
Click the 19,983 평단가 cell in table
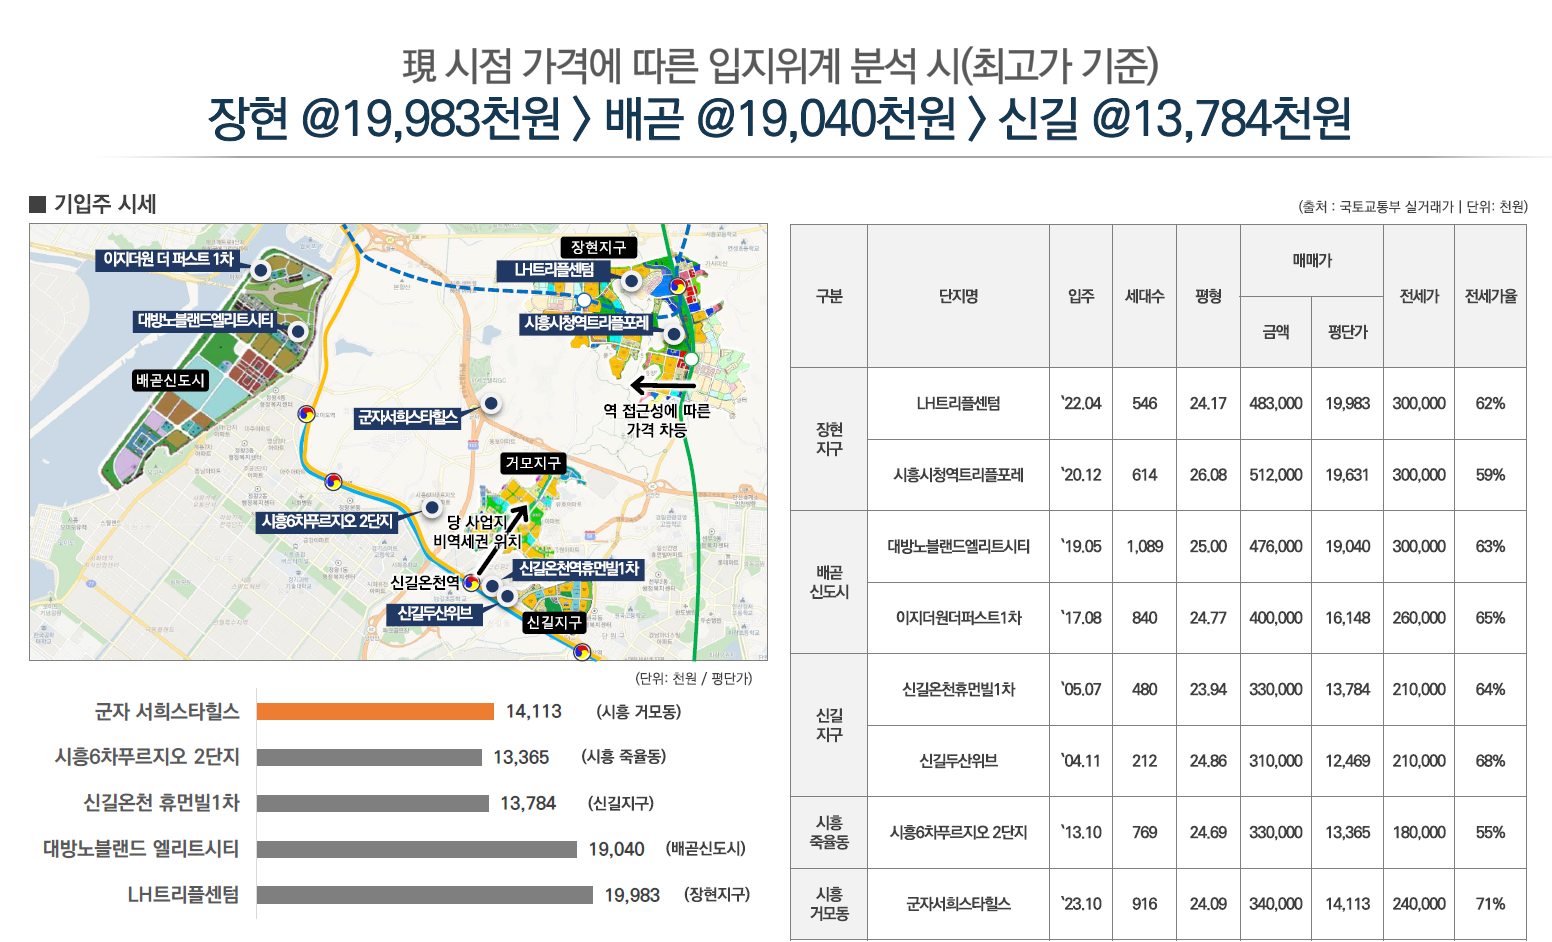pyautogui.click(x=1347, y=404)
